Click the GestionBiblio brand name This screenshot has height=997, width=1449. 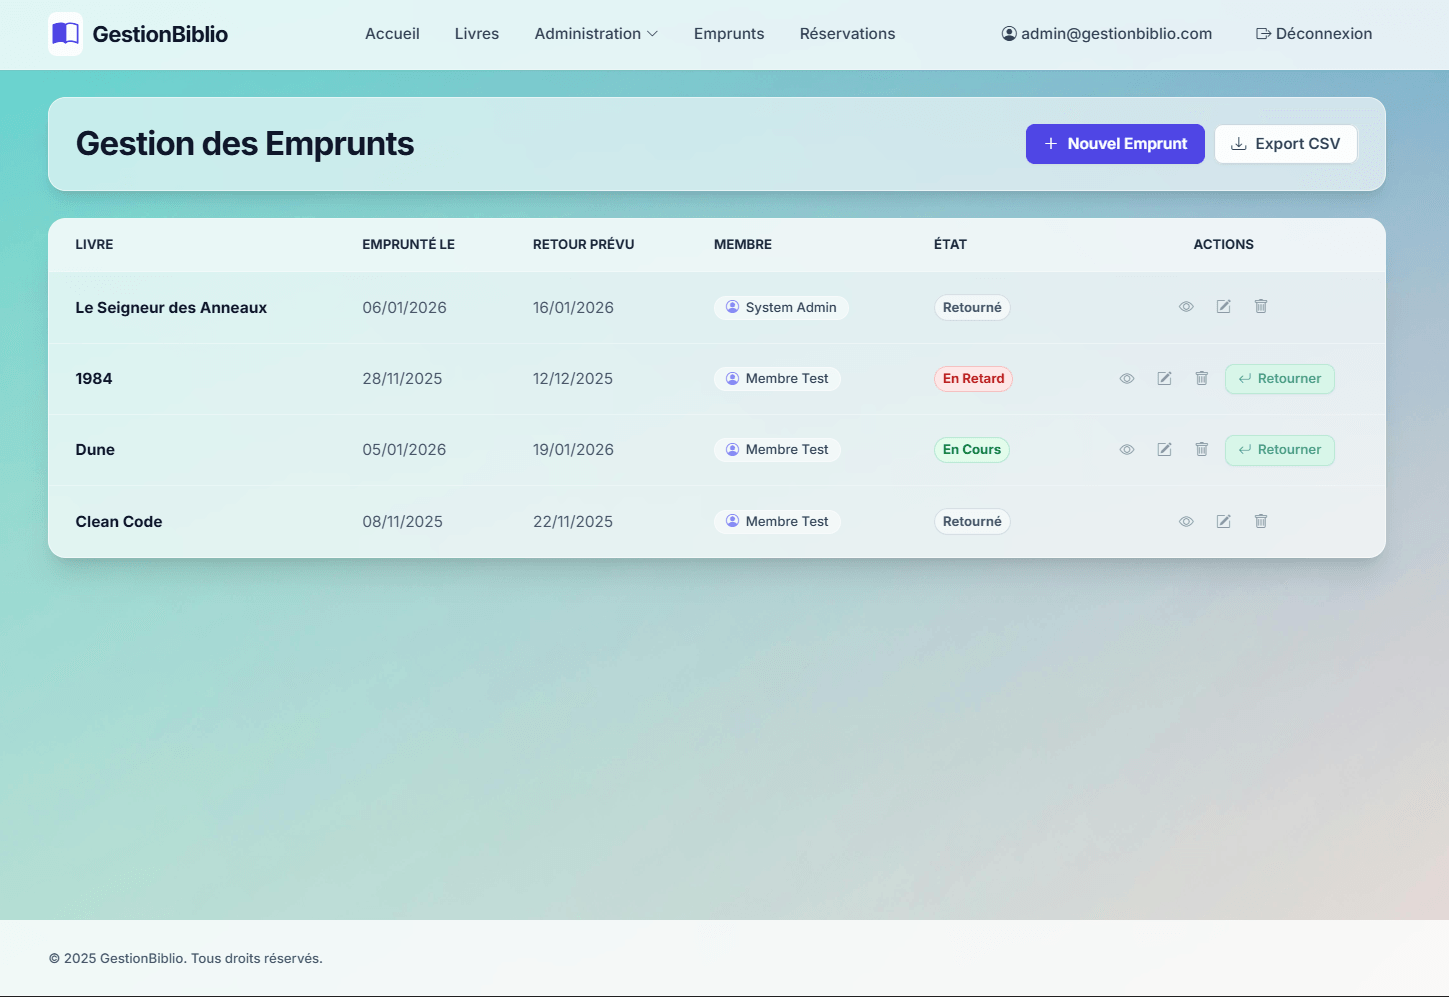tap(160, 34)
